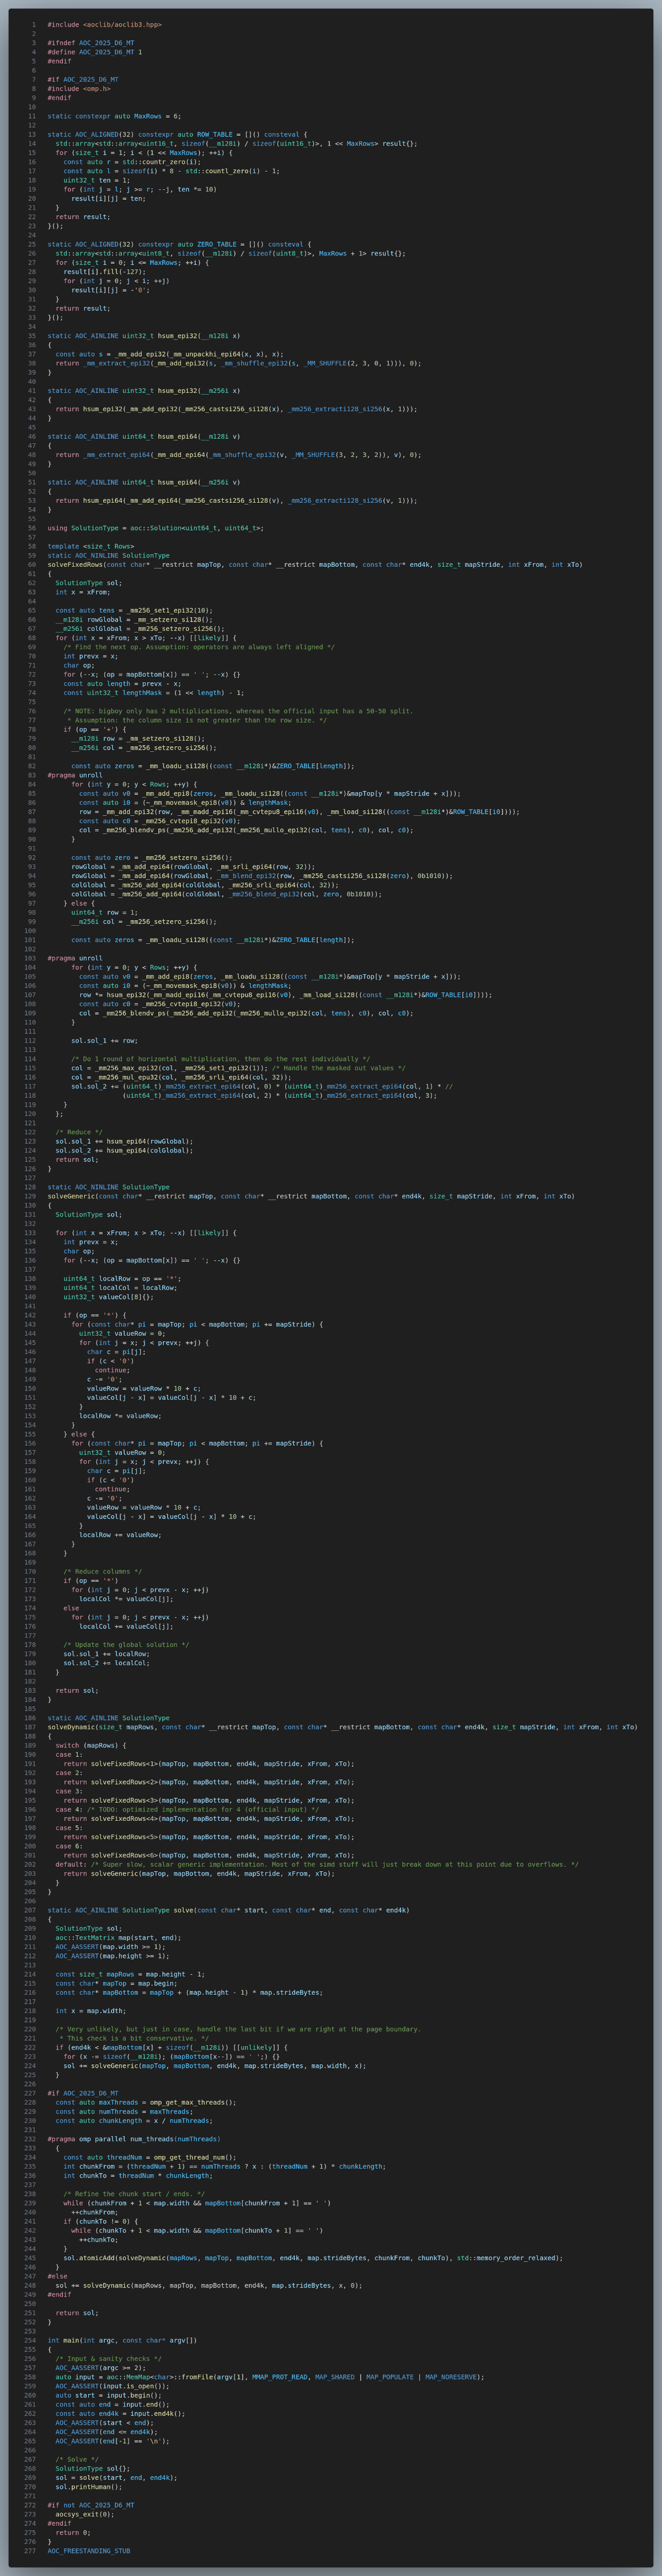This screenshot has width=662, height=2576.
Task: Click the '#define AOC_2025_D6_MT 1' line
Action: pyautogui.click(x=94, y=52)
